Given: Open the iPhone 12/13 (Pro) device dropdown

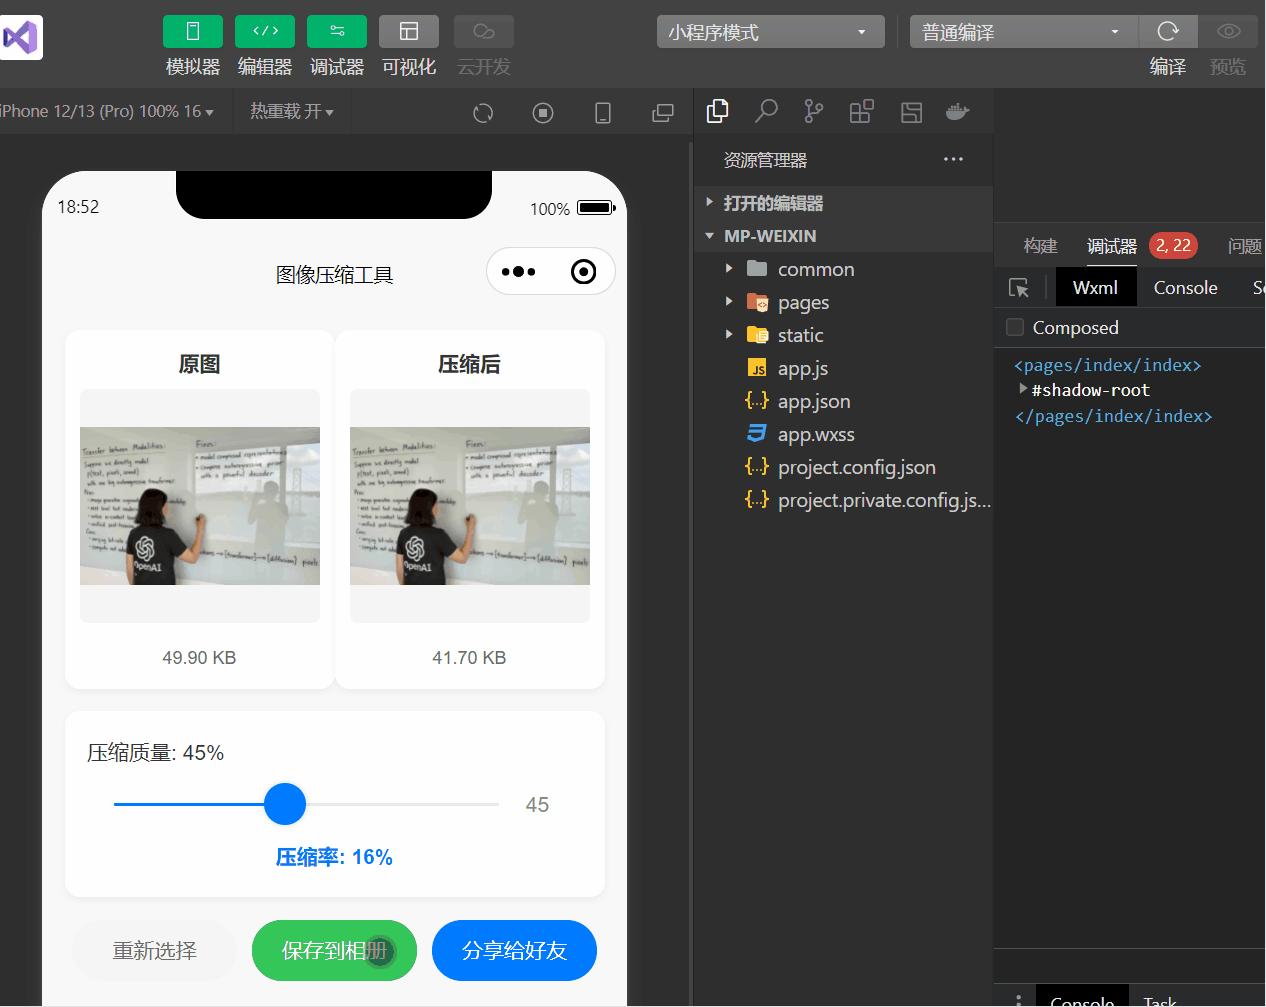Looking at the screenshot, I should pos(107,111).
